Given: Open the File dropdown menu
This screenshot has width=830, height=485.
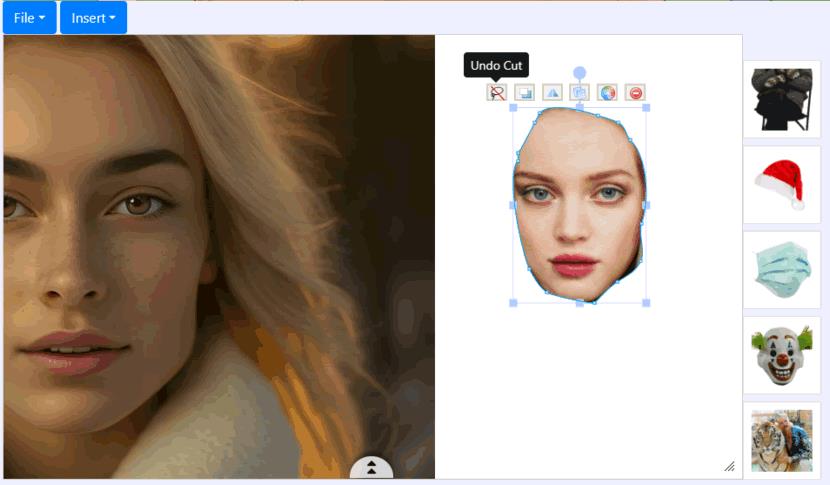Looking at the screenshot, I should coord(29,17).
